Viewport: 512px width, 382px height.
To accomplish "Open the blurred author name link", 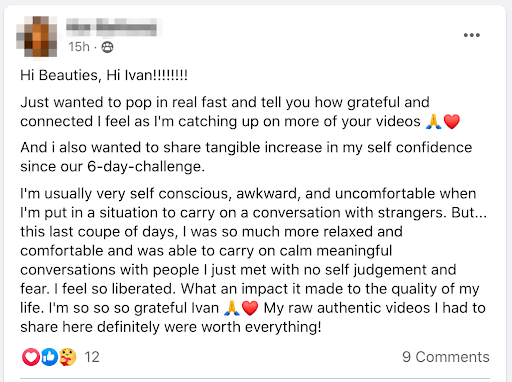I will tap(111, 27).
